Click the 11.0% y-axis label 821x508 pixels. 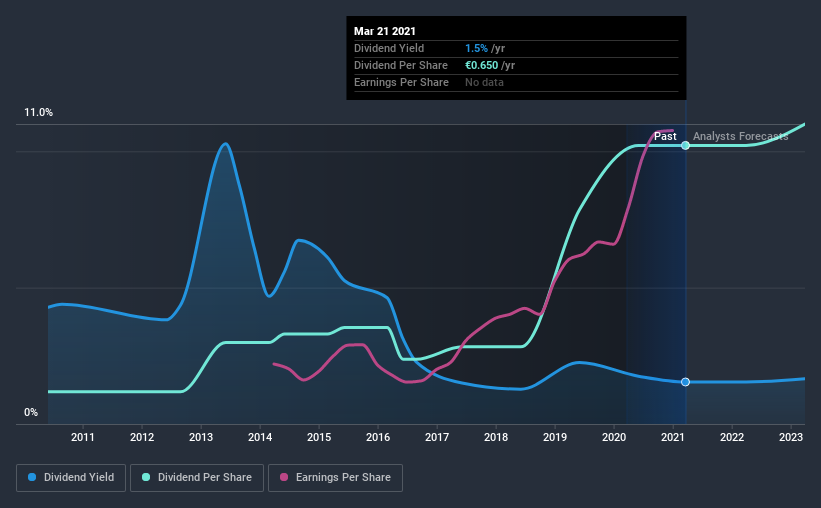tap(39, 112)
